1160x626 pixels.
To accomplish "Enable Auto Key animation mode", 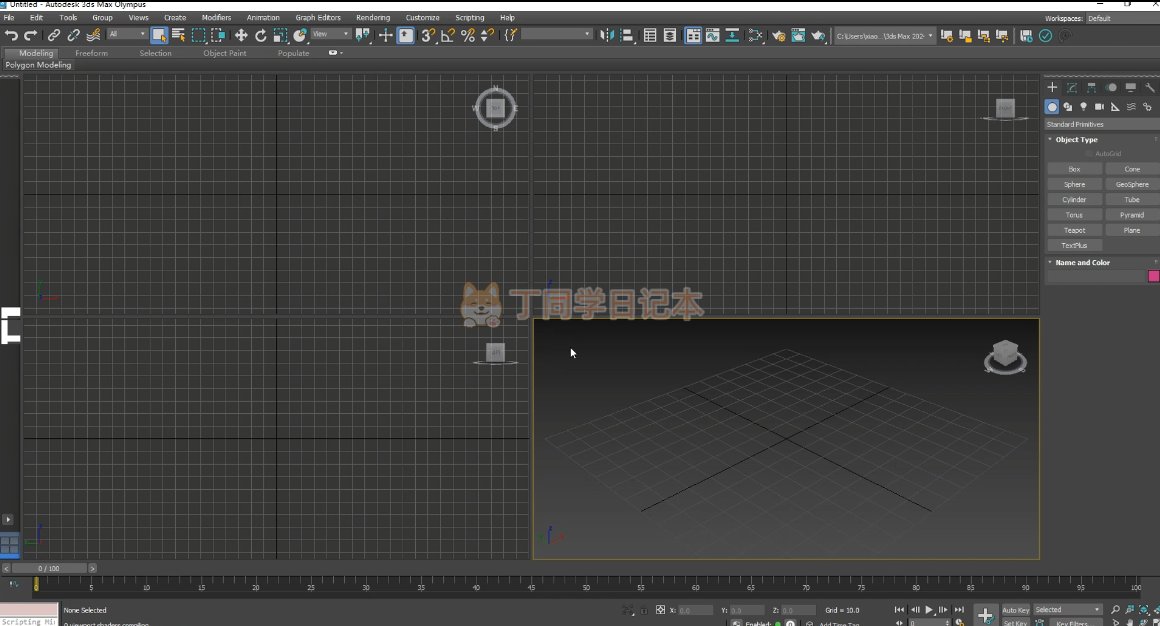I will click(x=1015, y=610).
